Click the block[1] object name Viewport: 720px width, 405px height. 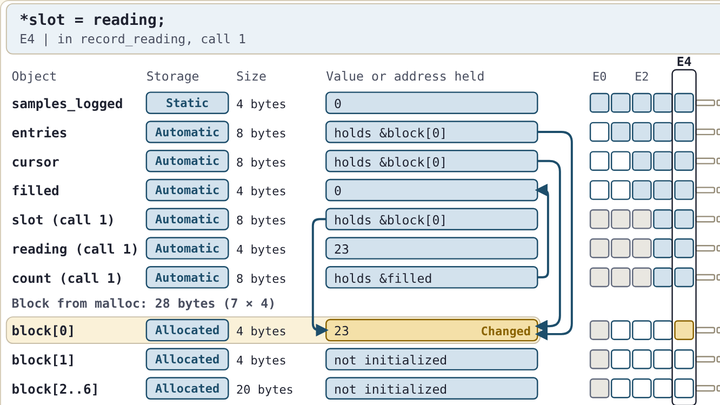[x=43, y=360]
